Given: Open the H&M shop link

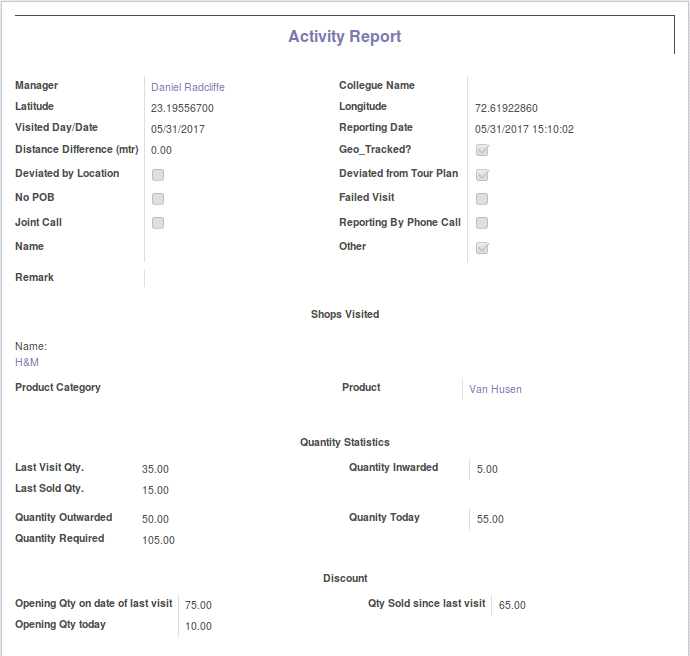Looking at the screenshot, I should [x=27, y=362].
